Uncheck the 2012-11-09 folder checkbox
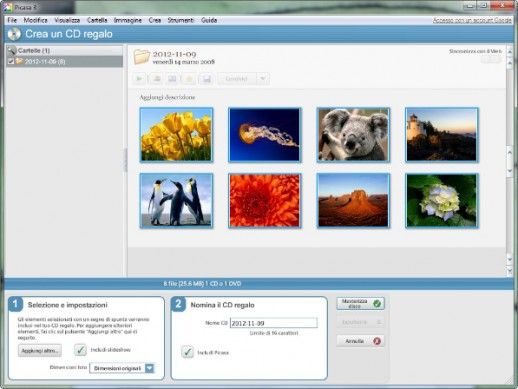Screen dimensions: 518x389 11,61
